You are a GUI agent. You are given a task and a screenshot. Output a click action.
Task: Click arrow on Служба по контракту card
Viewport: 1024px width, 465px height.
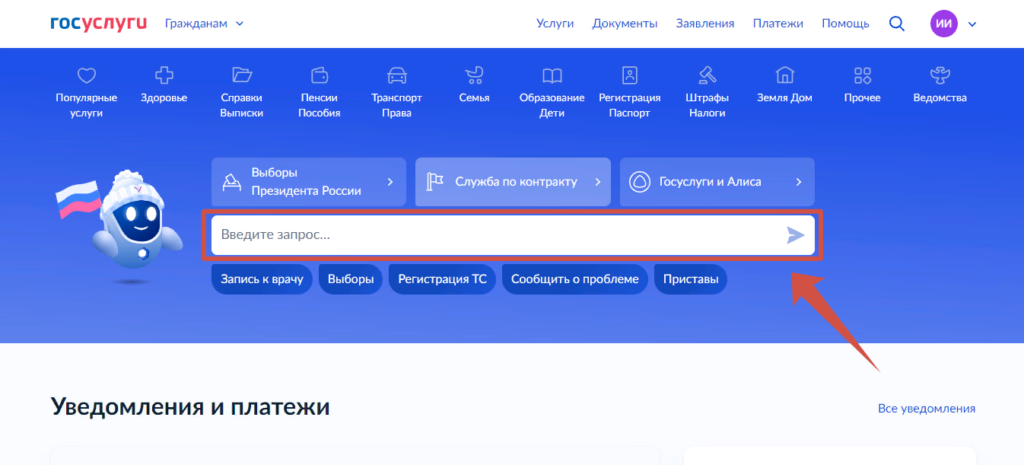point(598,182)
